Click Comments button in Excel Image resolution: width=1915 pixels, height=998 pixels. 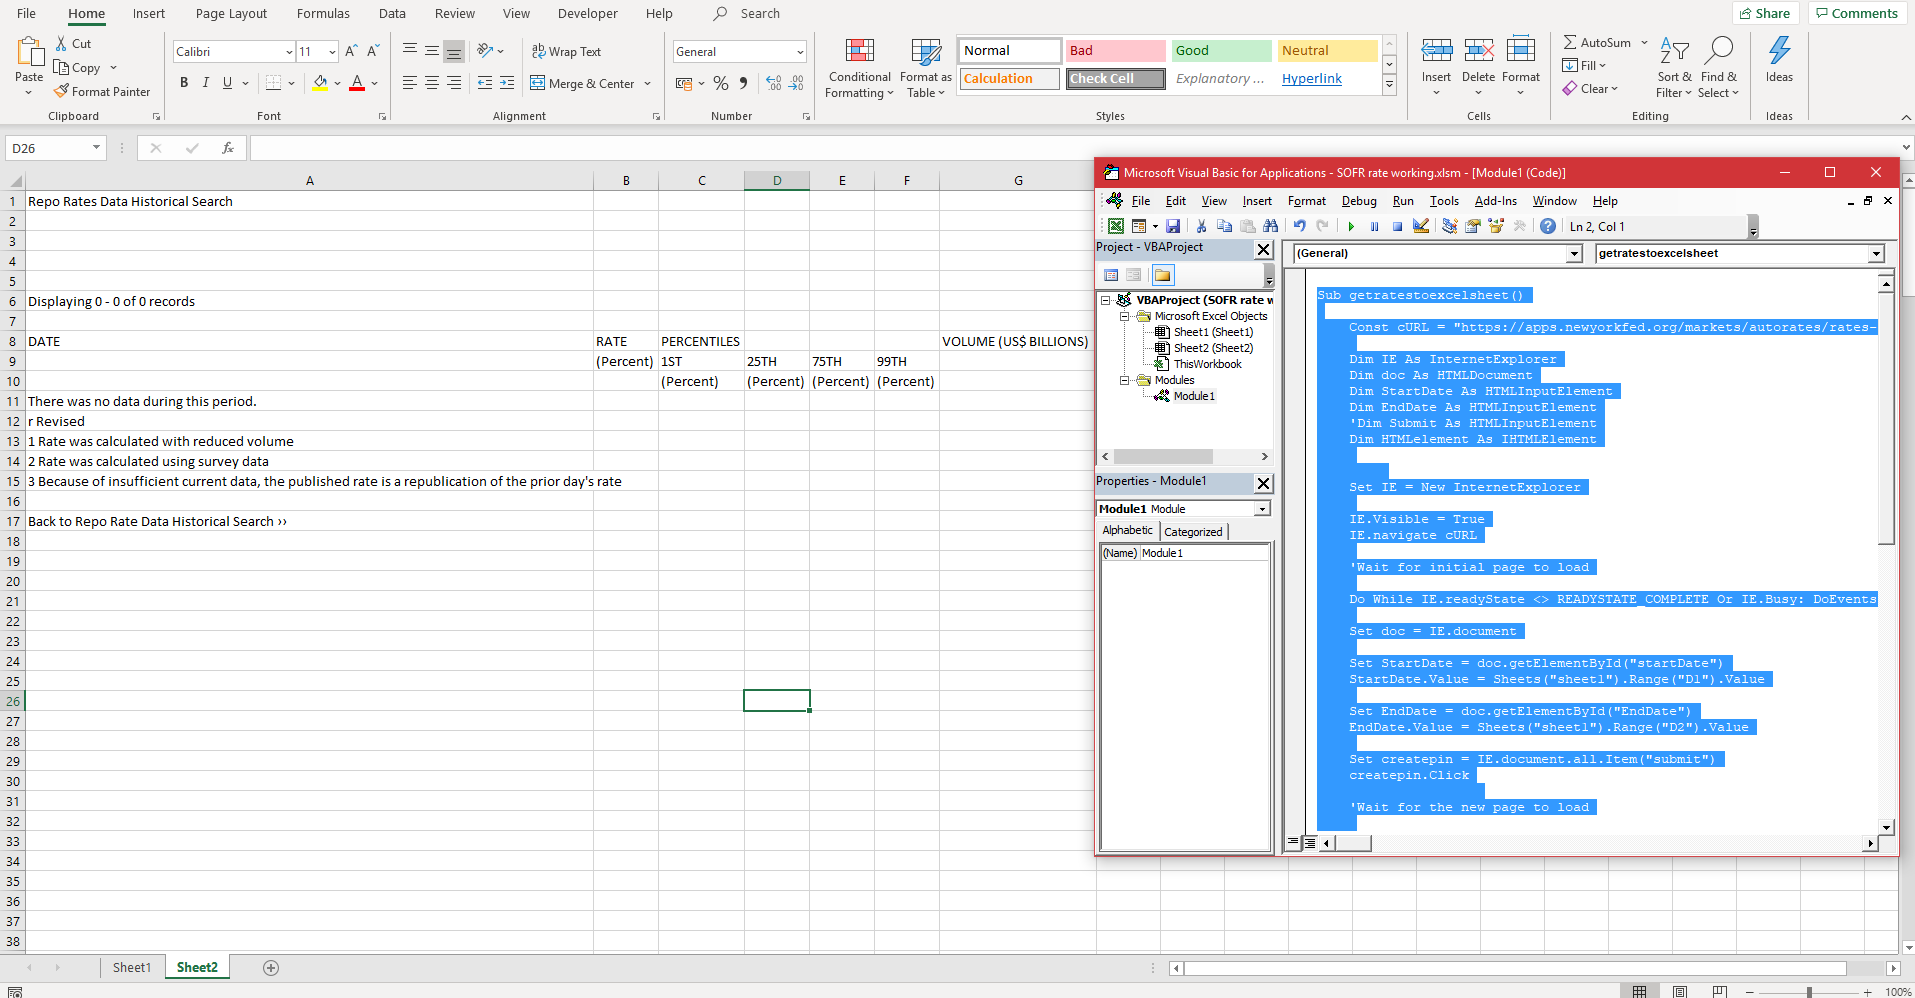point(1857,13)
